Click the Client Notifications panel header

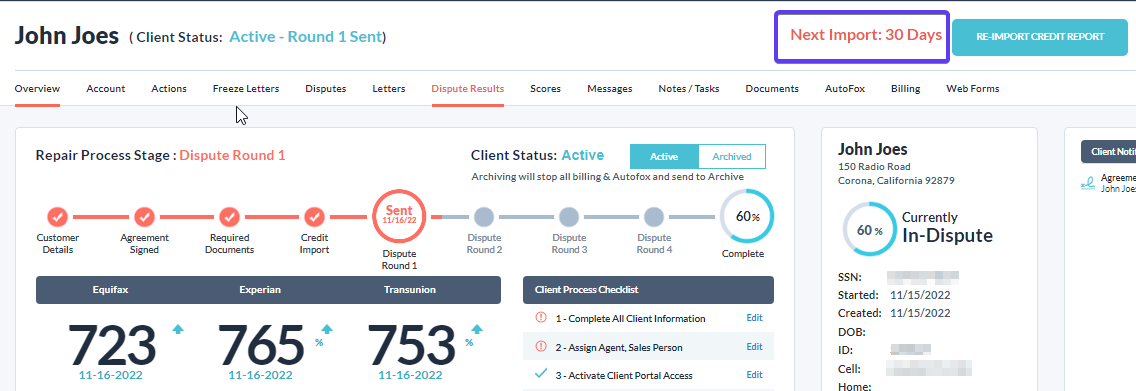[x=1108, y=151]
